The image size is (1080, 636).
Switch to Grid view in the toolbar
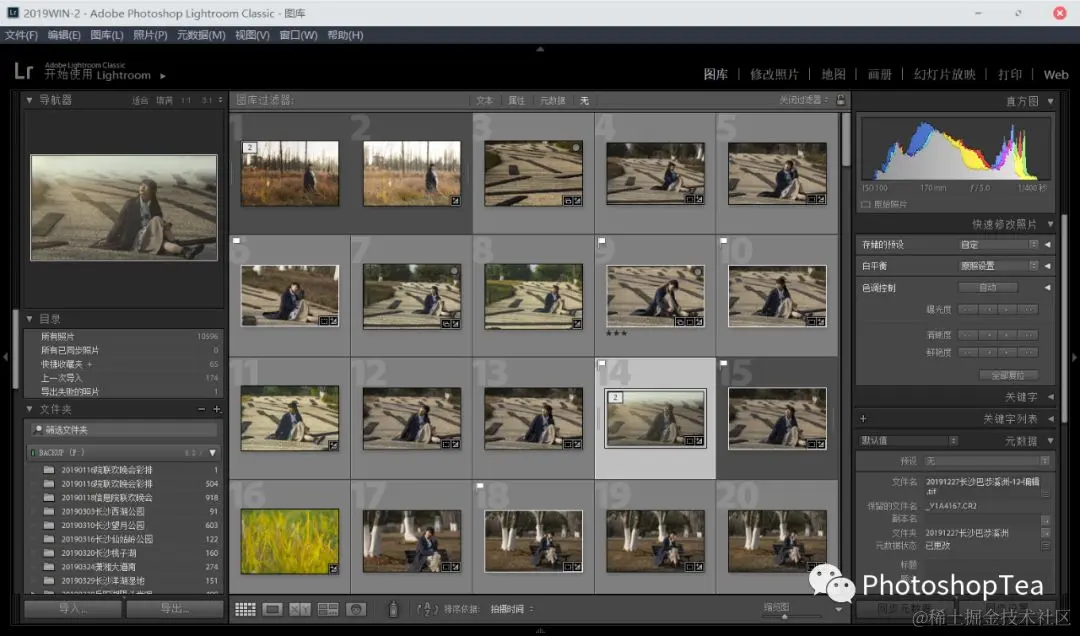(x=245, y=609)
